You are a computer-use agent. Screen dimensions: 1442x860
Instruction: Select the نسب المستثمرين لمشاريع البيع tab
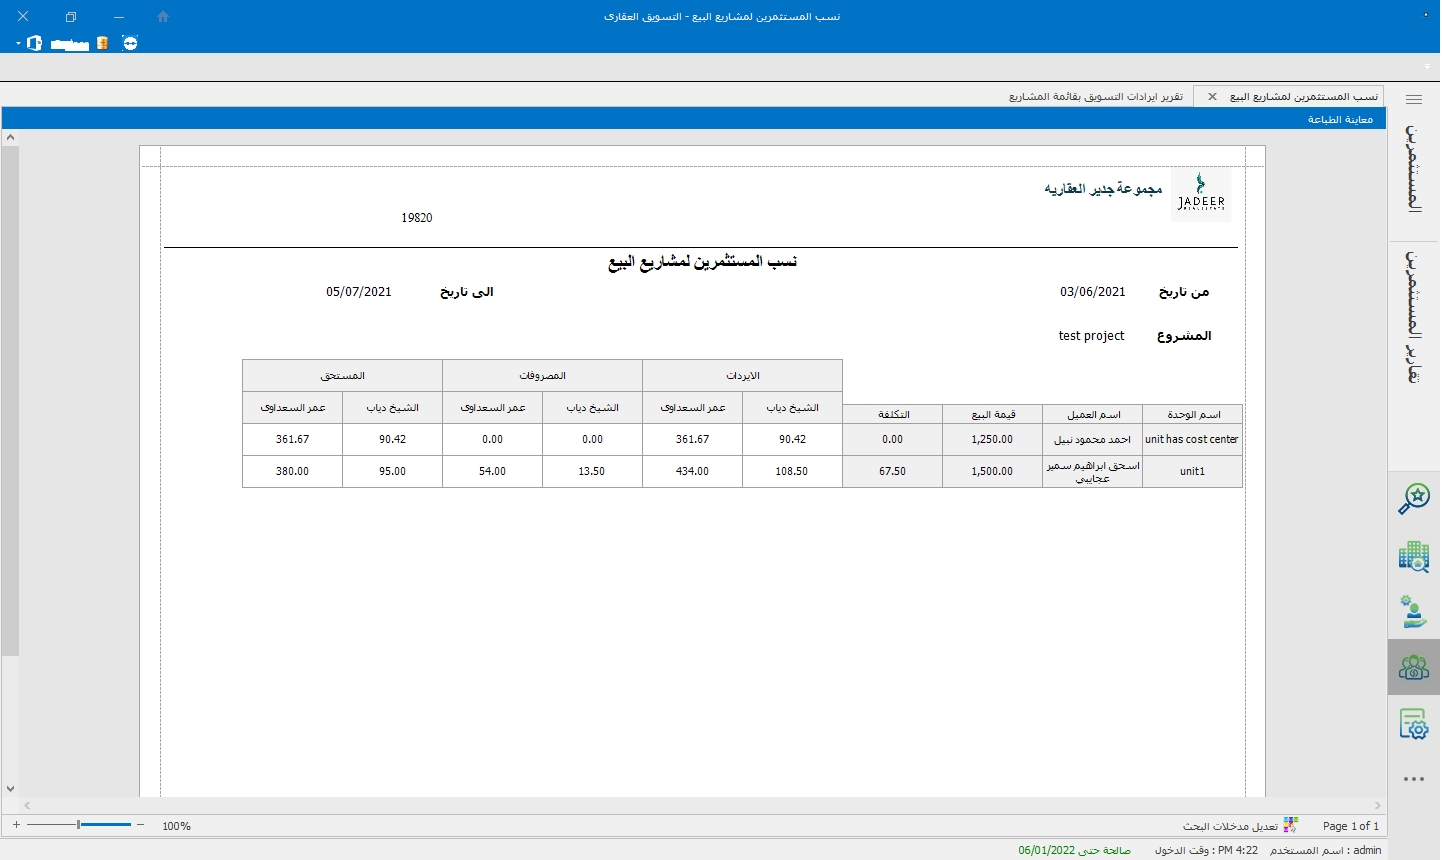click(x=1303, y=97)
